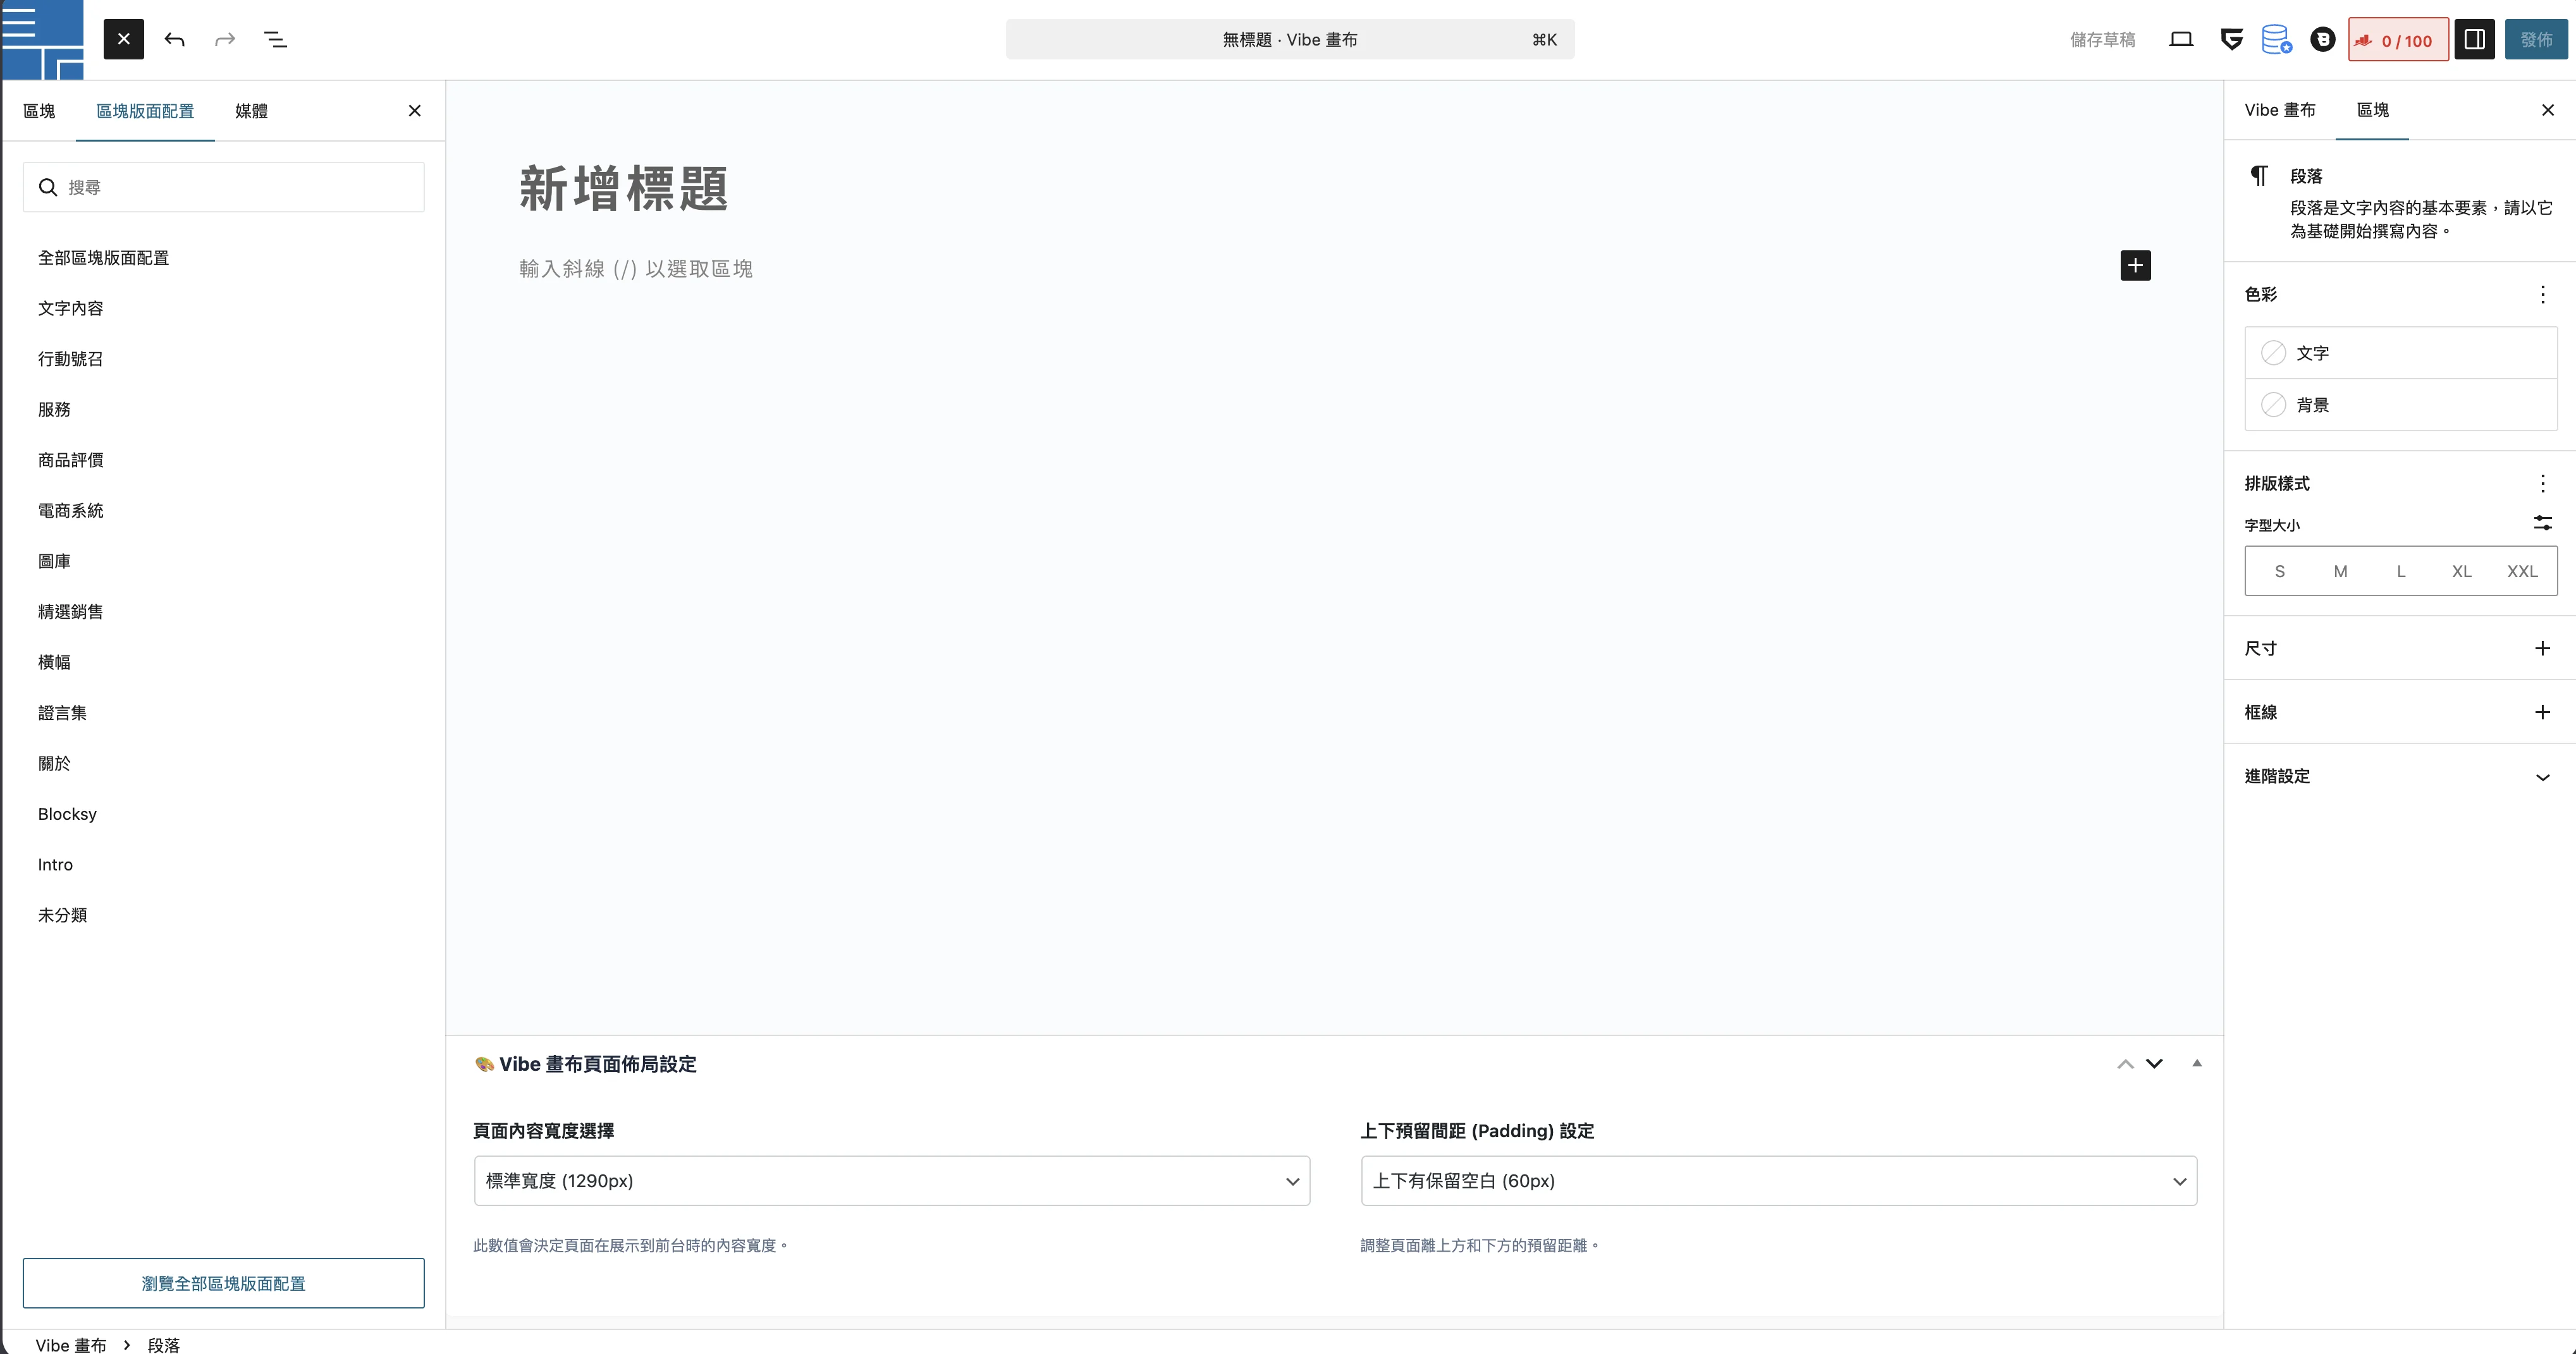Click the 儲存草稿 link
The height and width of the screenshot is (1354, 2576).
click(2102, 39)
